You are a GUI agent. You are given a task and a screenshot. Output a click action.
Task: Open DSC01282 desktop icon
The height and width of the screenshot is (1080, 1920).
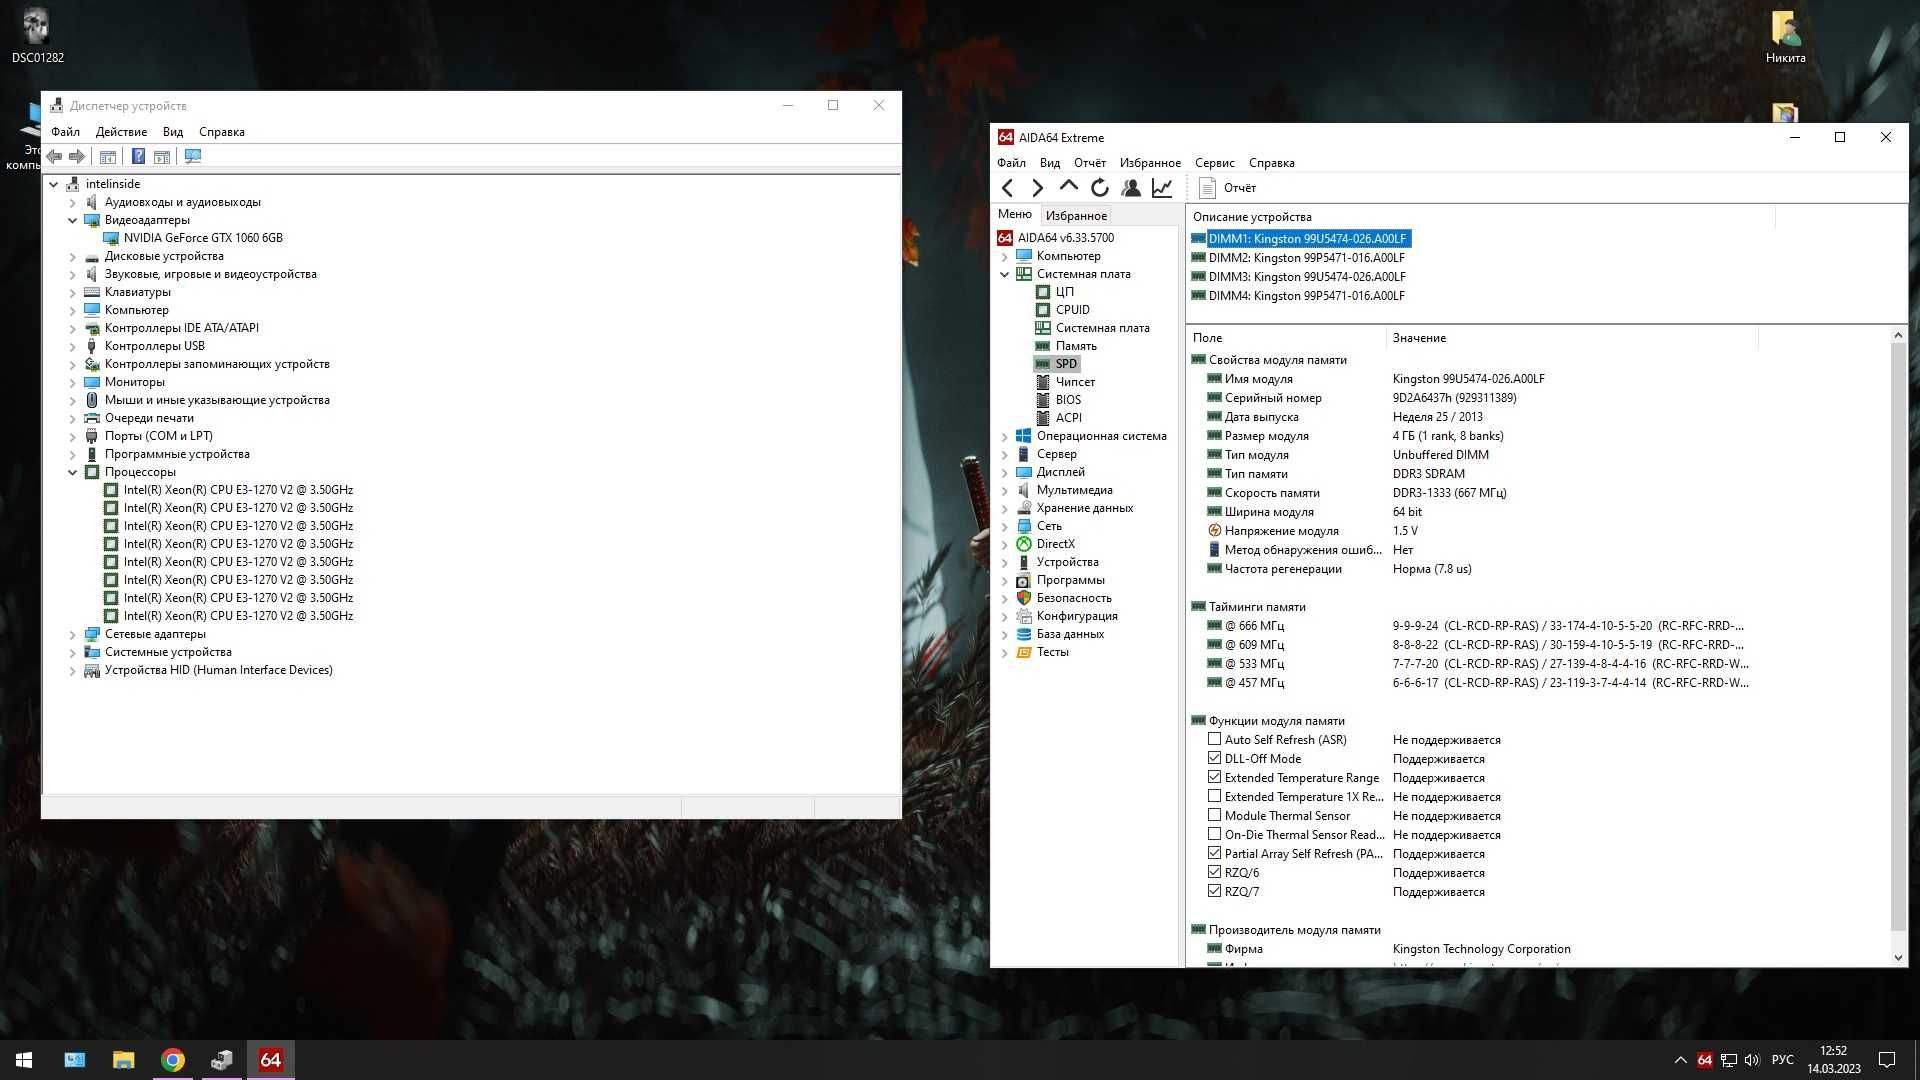(37, 36)
